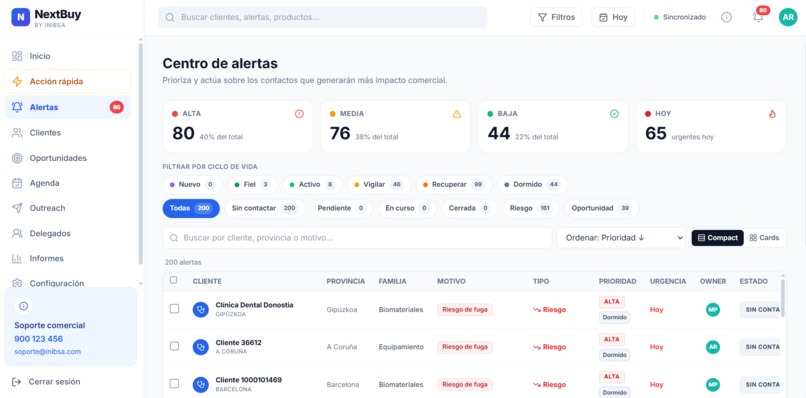
Task: Select the Todas 200 tab
Action: (x=191, y=208)
